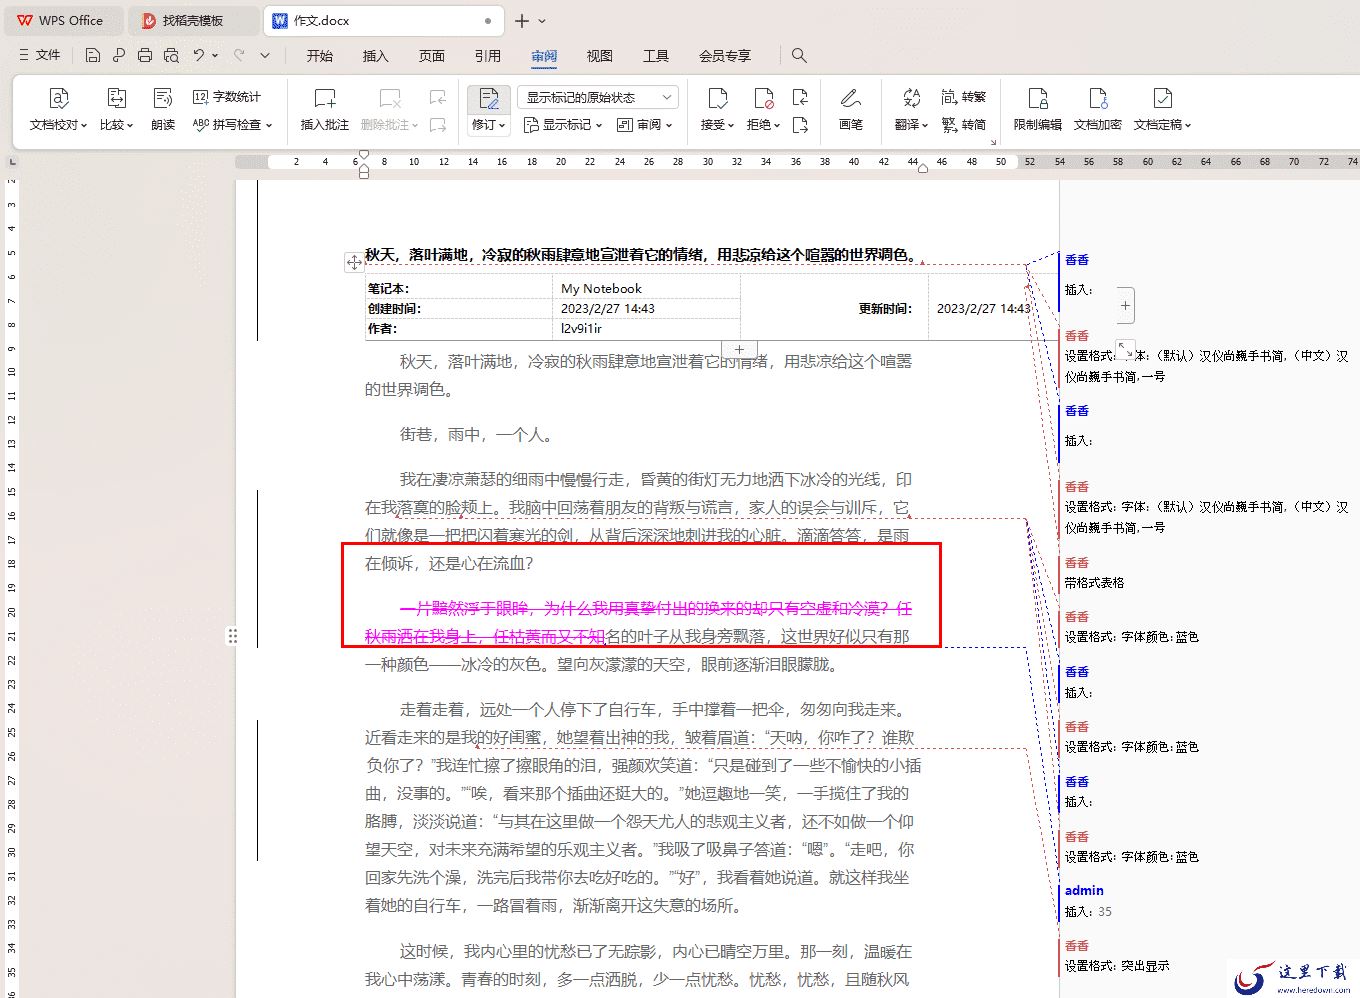The image size is (1360, 998).
Task: Open translation settings dialog launcher
Action: 994,142
